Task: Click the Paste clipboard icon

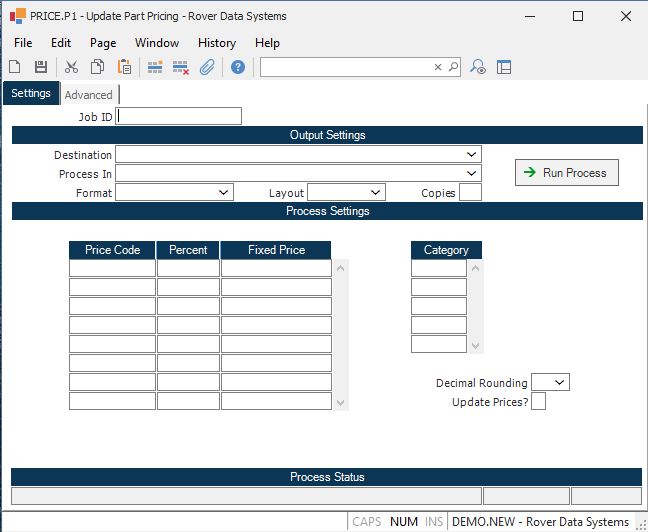Action: (124, 67)
